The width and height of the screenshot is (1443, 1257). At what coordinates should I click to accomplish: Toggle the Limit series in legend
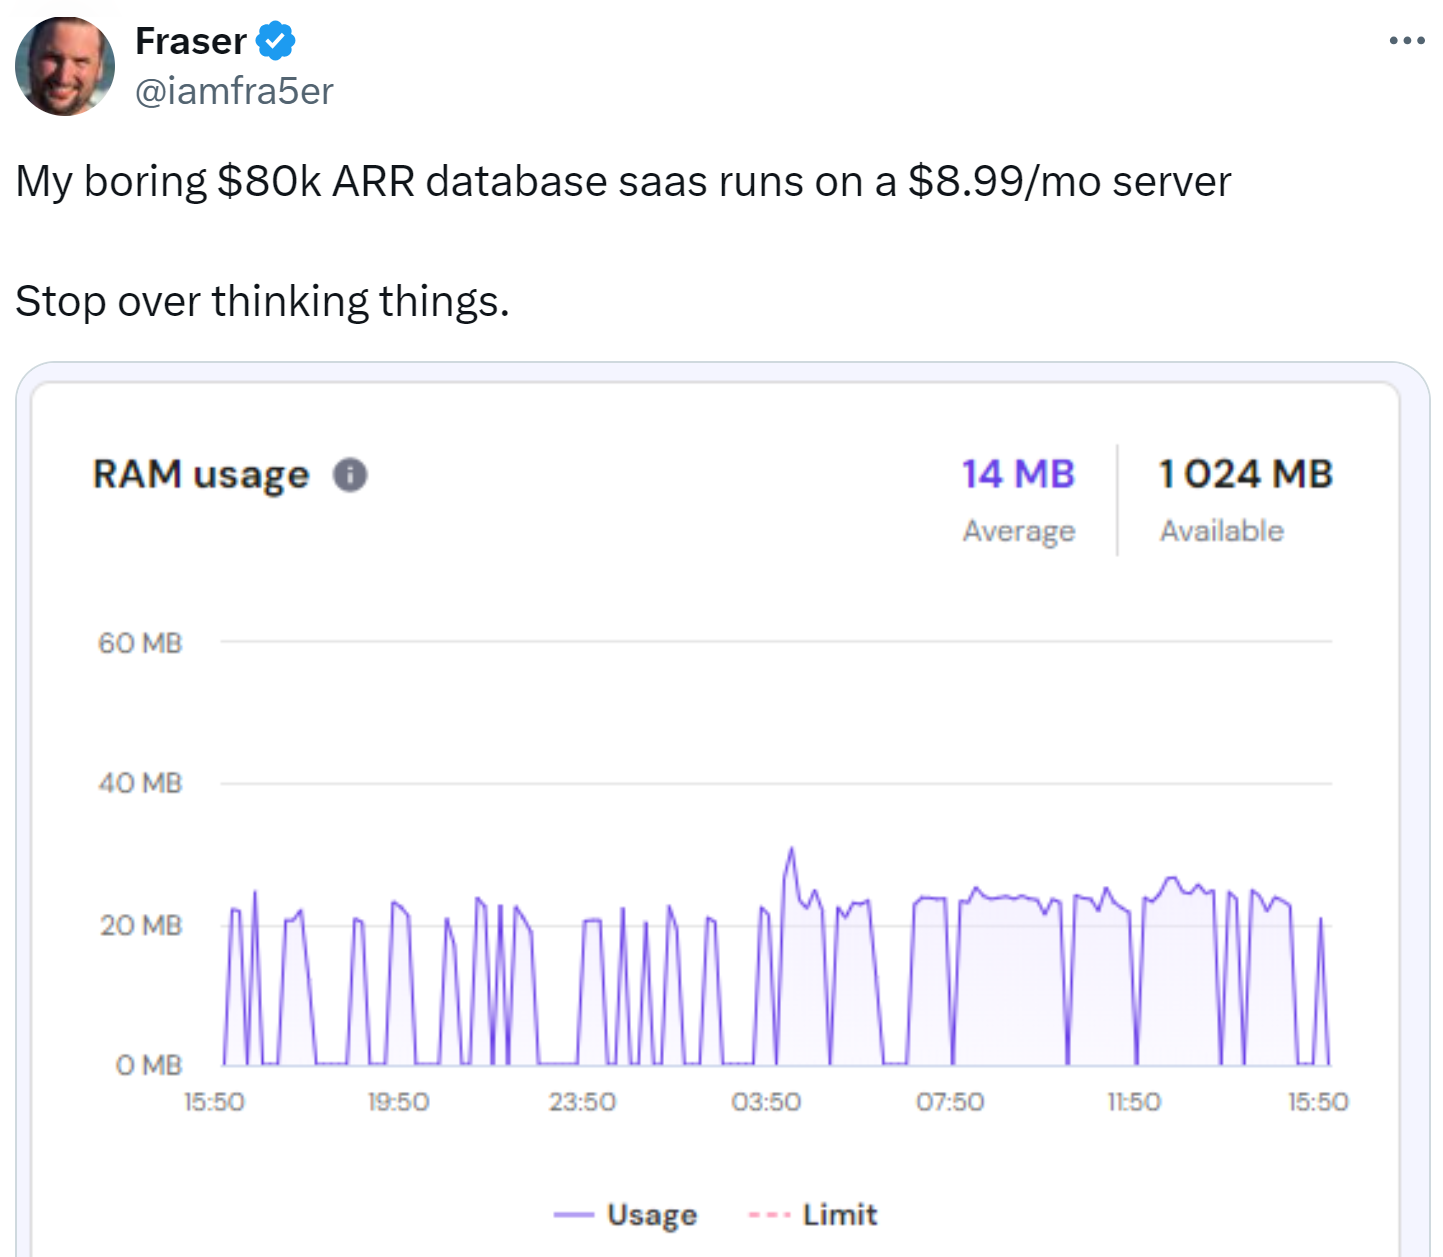coord(839,1214)
